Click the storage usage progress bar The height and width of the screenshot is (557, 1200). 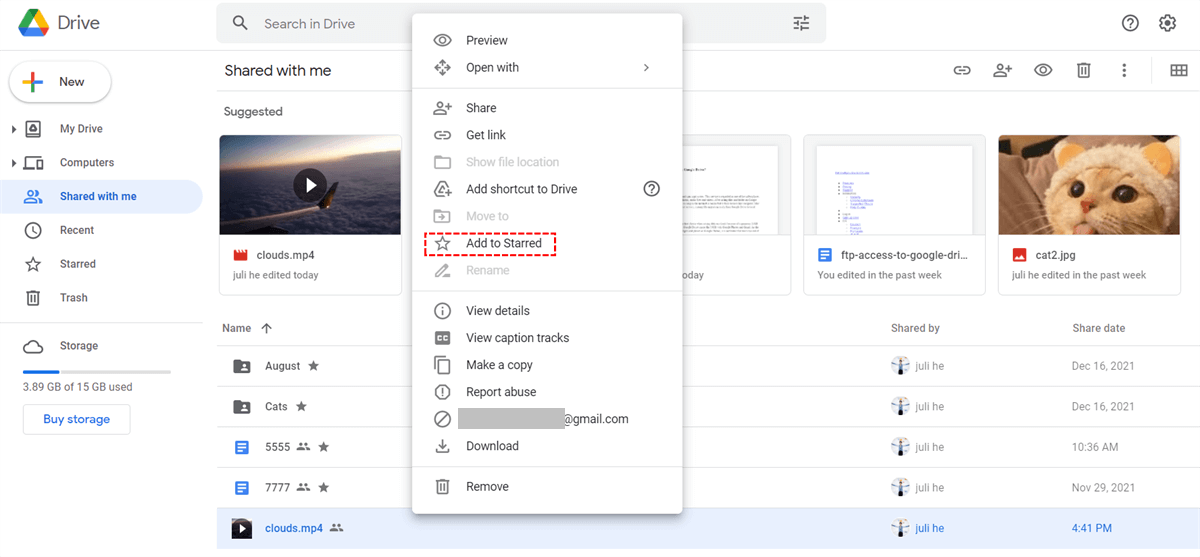96,371
